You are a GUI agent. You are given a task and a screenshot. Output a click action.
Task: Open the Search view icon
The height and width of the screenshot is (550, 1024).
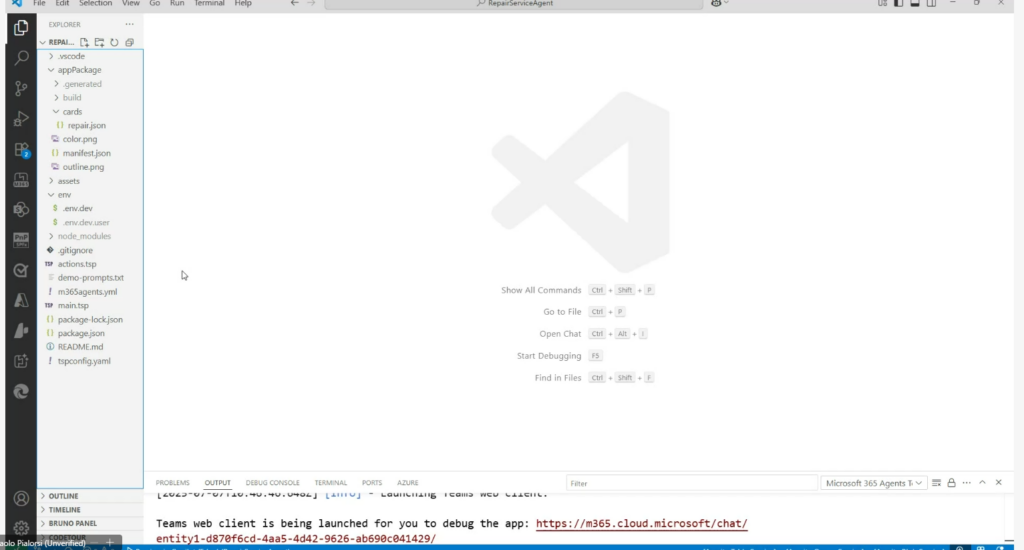[x=21, y=57]
